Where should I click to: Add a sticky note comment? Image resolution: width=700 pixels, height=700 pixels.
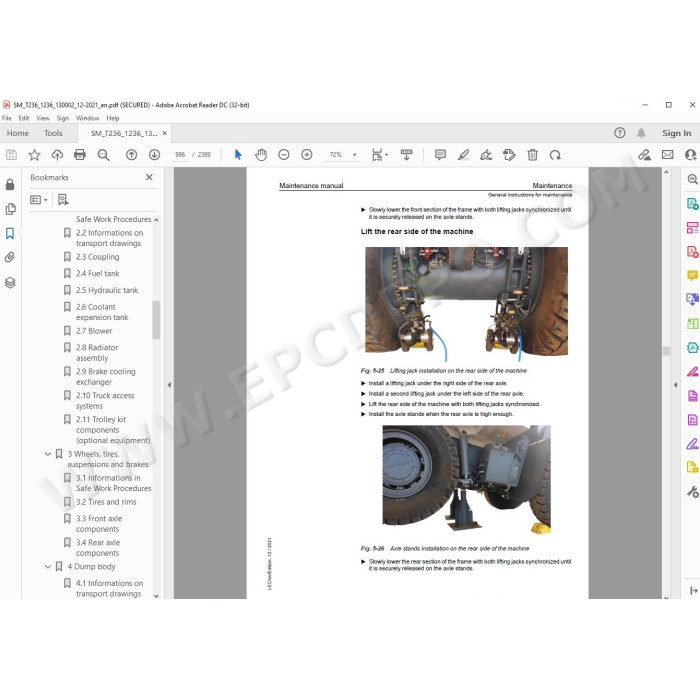(x=440, y=155)
